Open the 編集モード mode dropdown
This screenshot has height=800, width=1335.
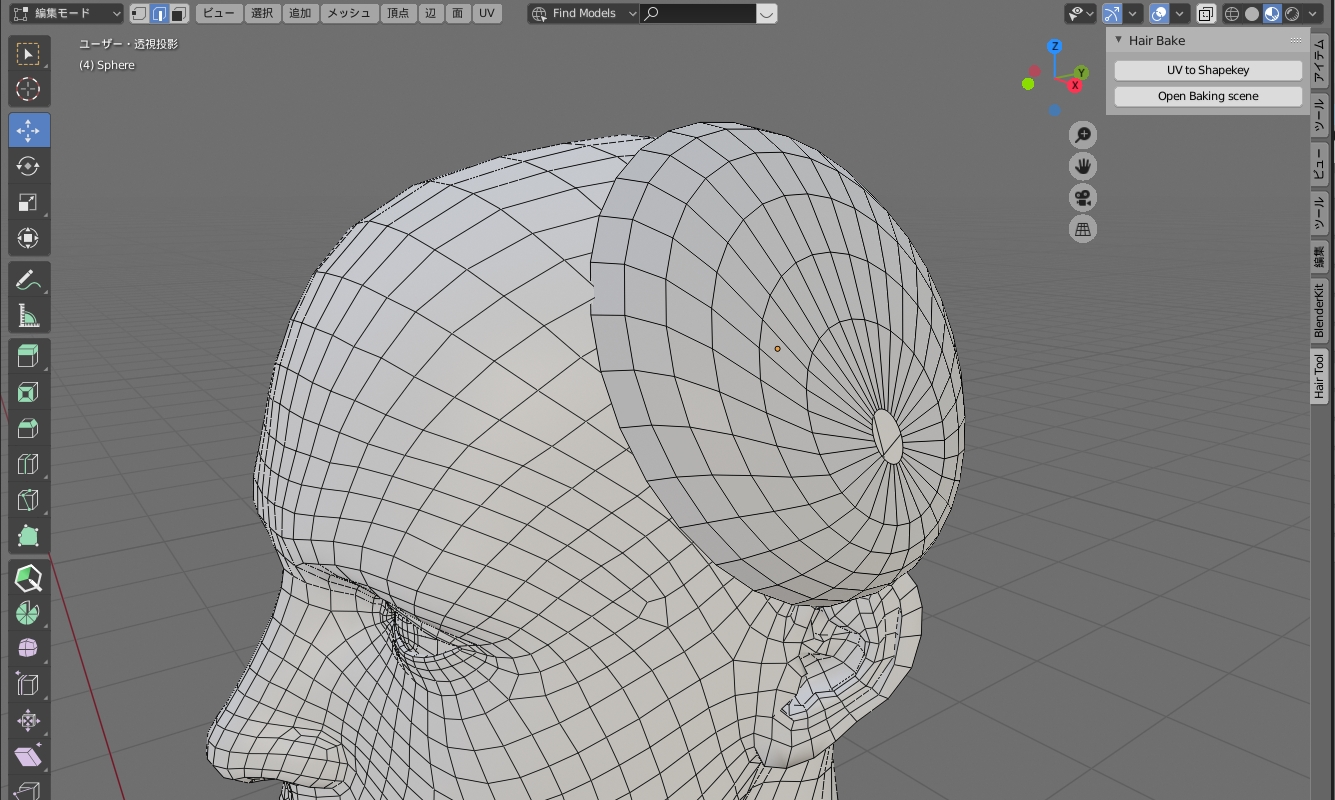[x=67, y=14]
